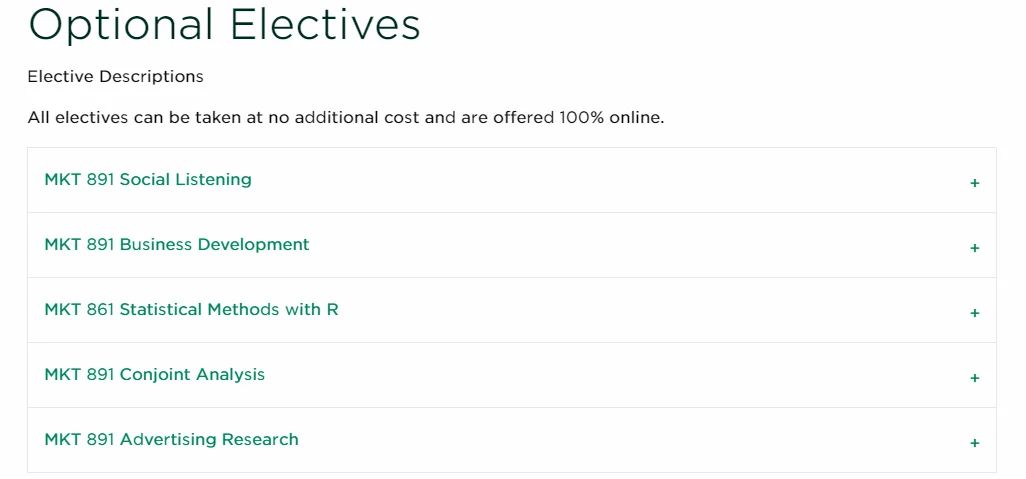Expand the Business Development accordion row

coord(600,245)
